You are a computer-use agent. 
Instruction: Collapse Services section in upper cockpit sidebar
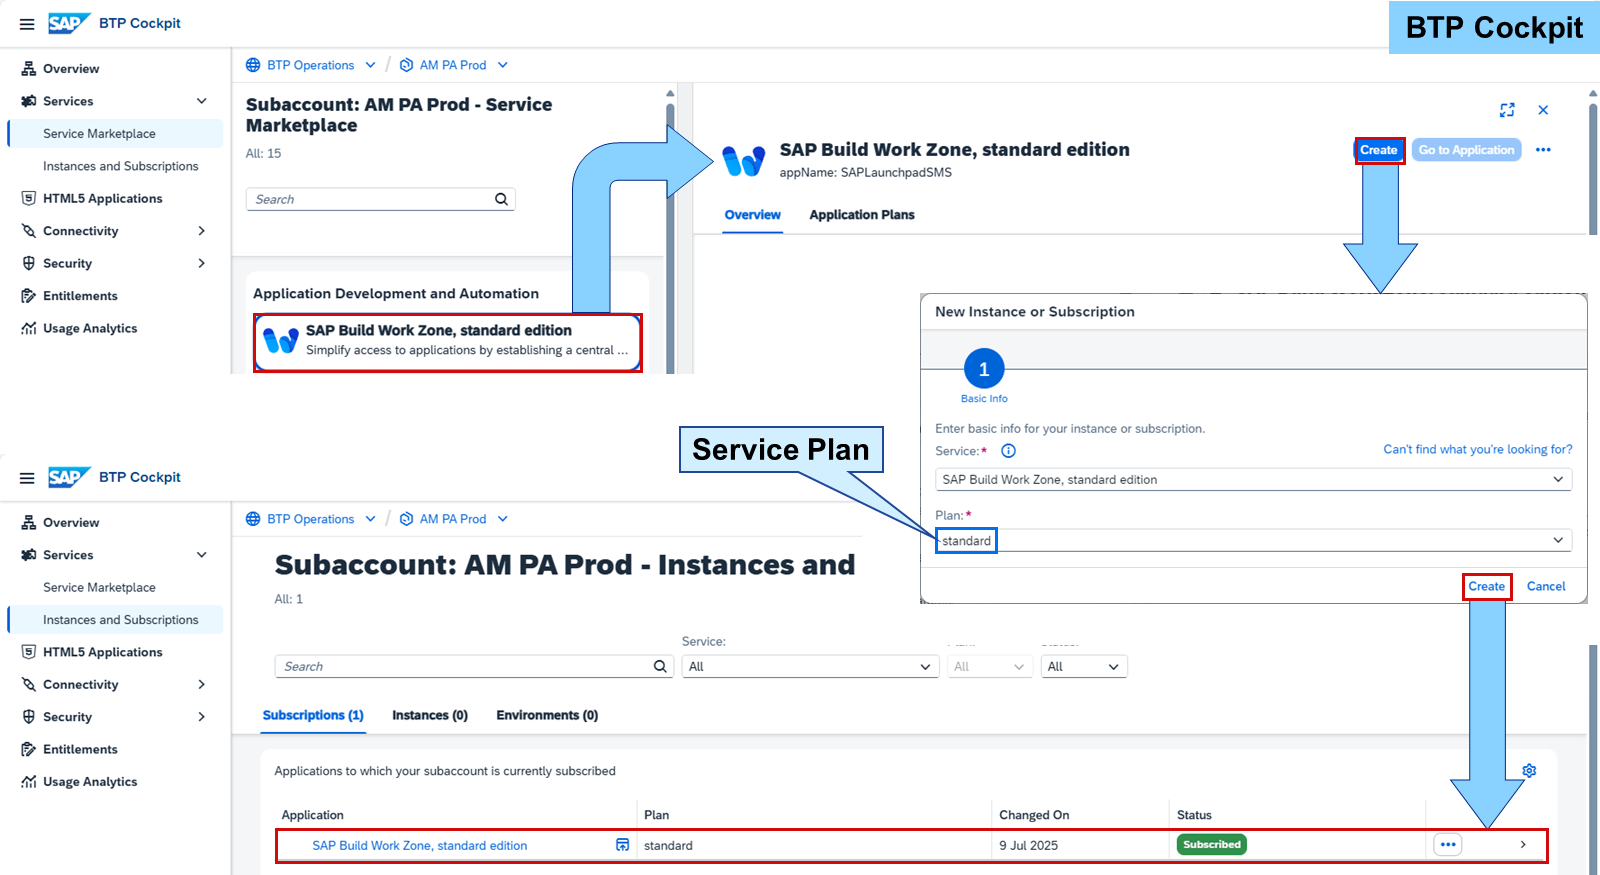[x=202, y=101]
